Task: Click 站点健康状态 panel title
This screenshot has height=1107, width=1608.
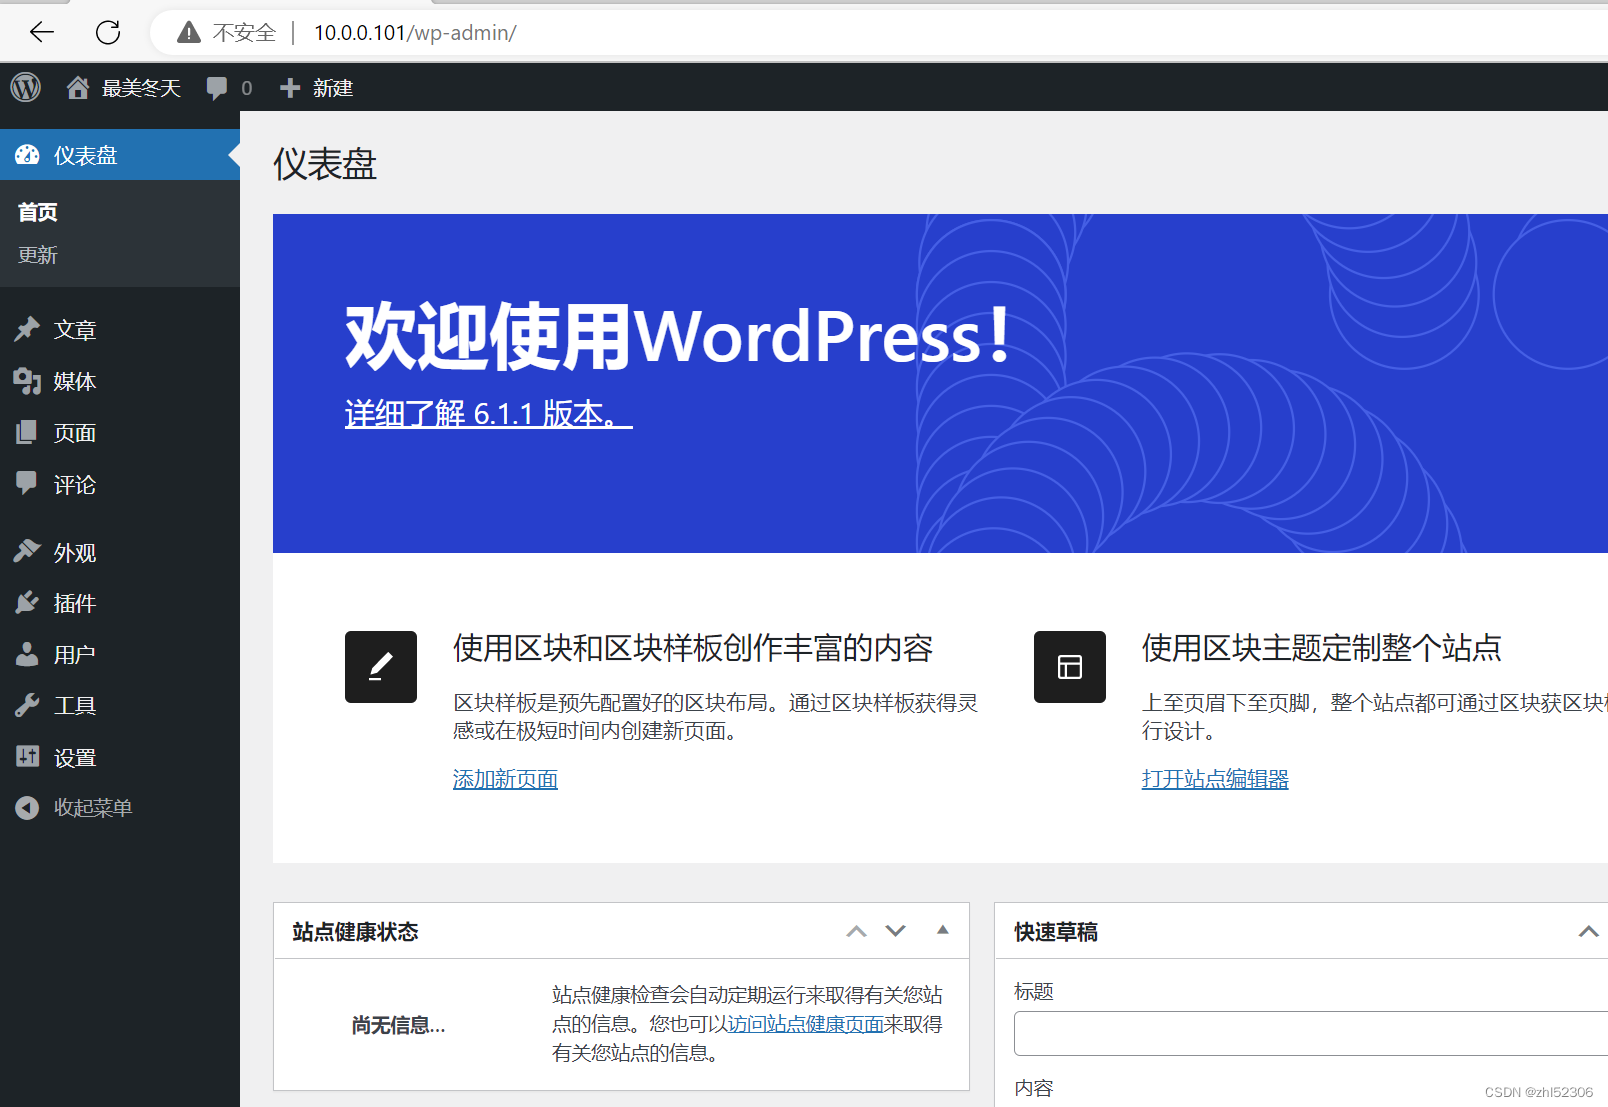Action: point(355,932)
